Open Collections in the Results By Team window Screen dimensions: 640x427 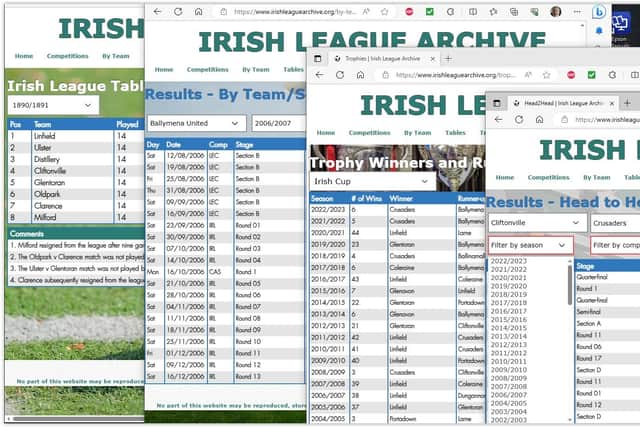[x=514, y=12]
